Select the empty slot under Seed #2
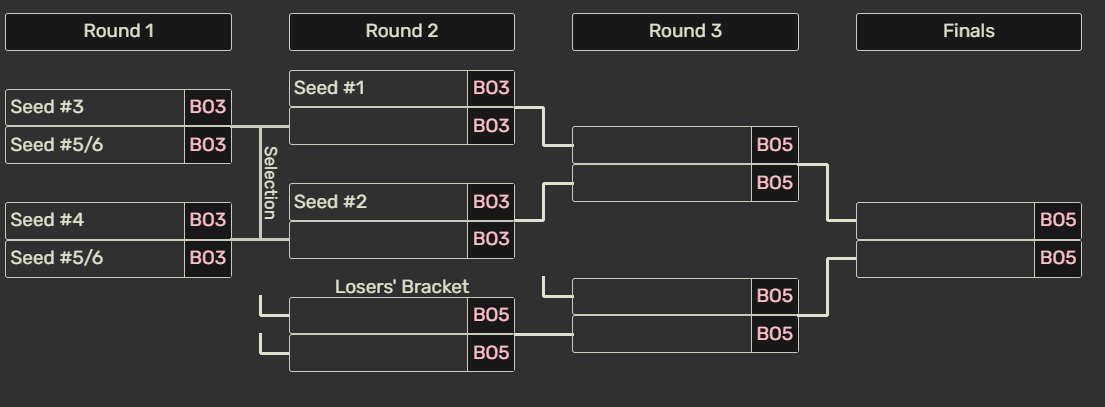Image resolution: width=1105 pixels, height=407 pixels. (378, 239)
